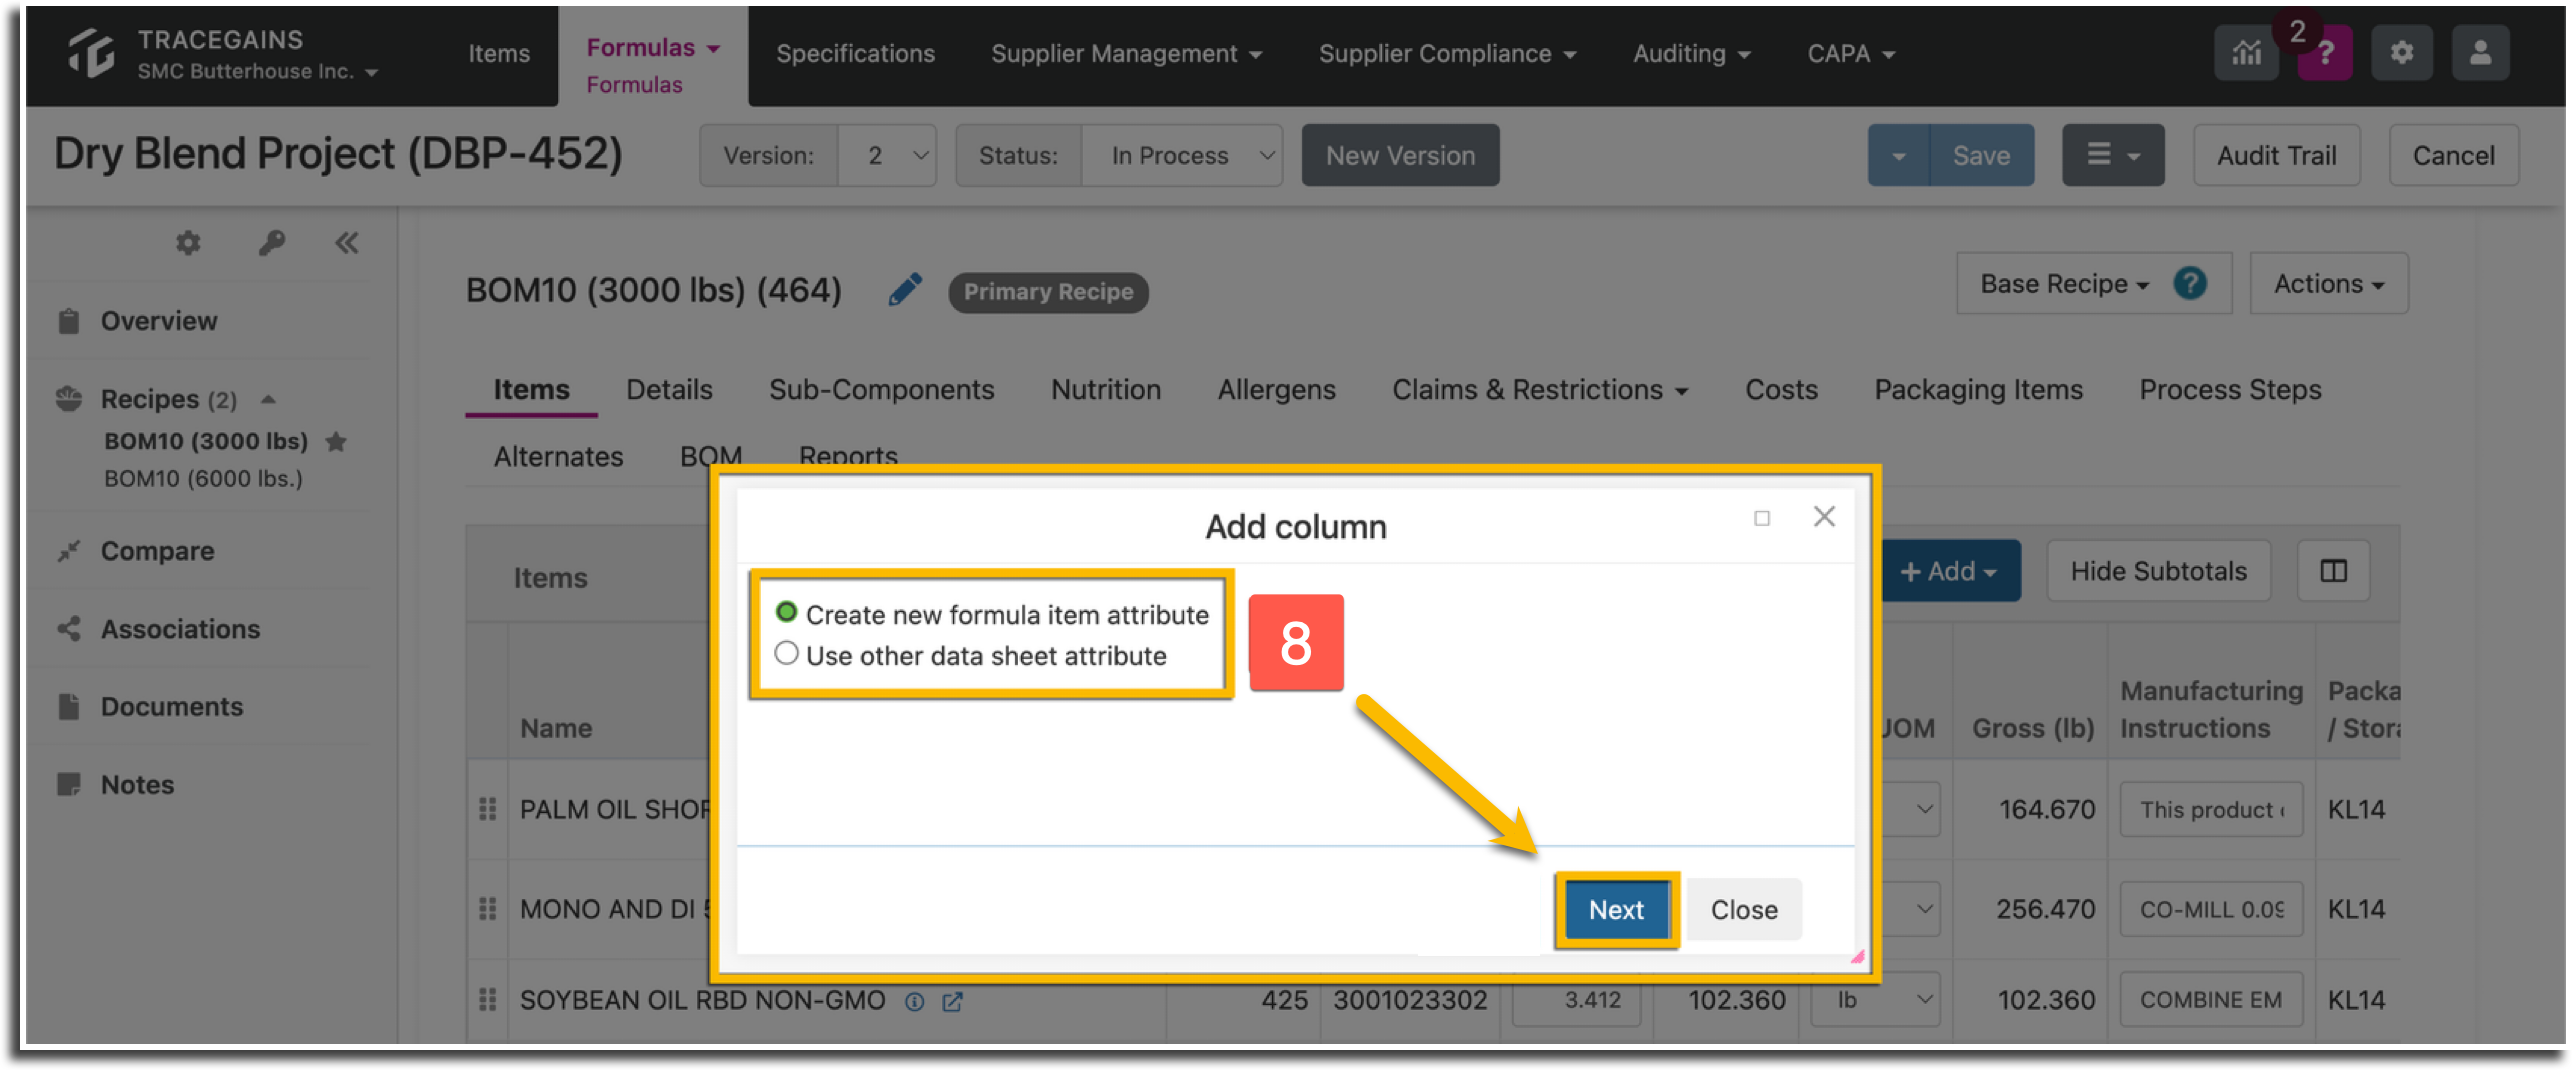
Task: Click info icon beside SOYBEAN OIL RBD NON-GMO
Action: [914, 1001]
